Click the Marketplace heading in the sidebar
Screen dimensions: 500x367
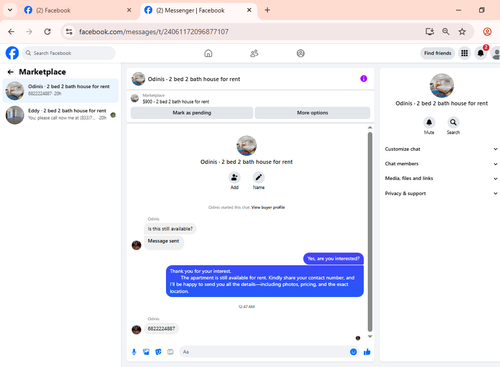(x=42, y=72)
